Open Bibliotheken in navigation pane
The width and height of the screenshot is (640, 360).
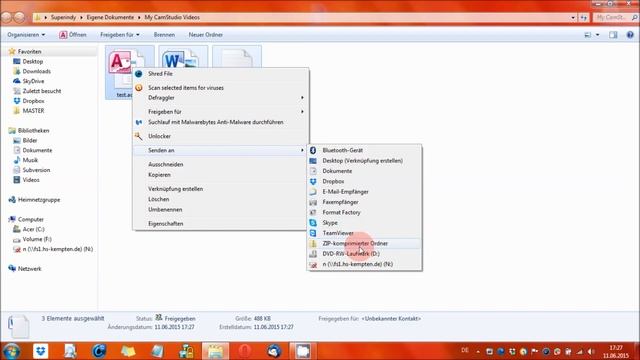click(33, 131)
